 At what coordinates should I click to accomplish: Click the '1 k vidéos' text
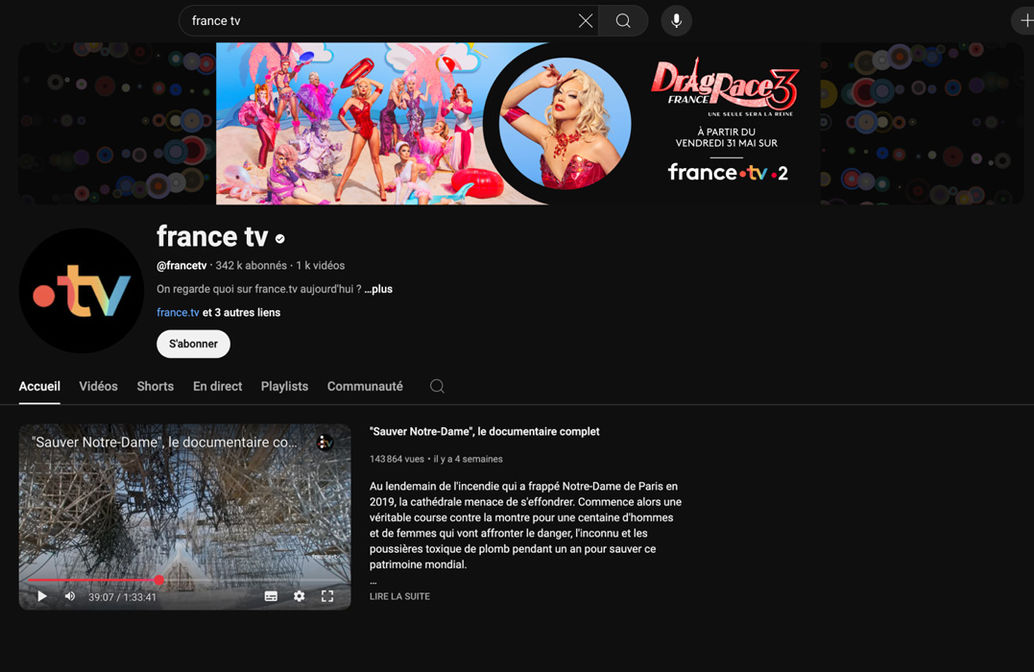coord(320,266)
